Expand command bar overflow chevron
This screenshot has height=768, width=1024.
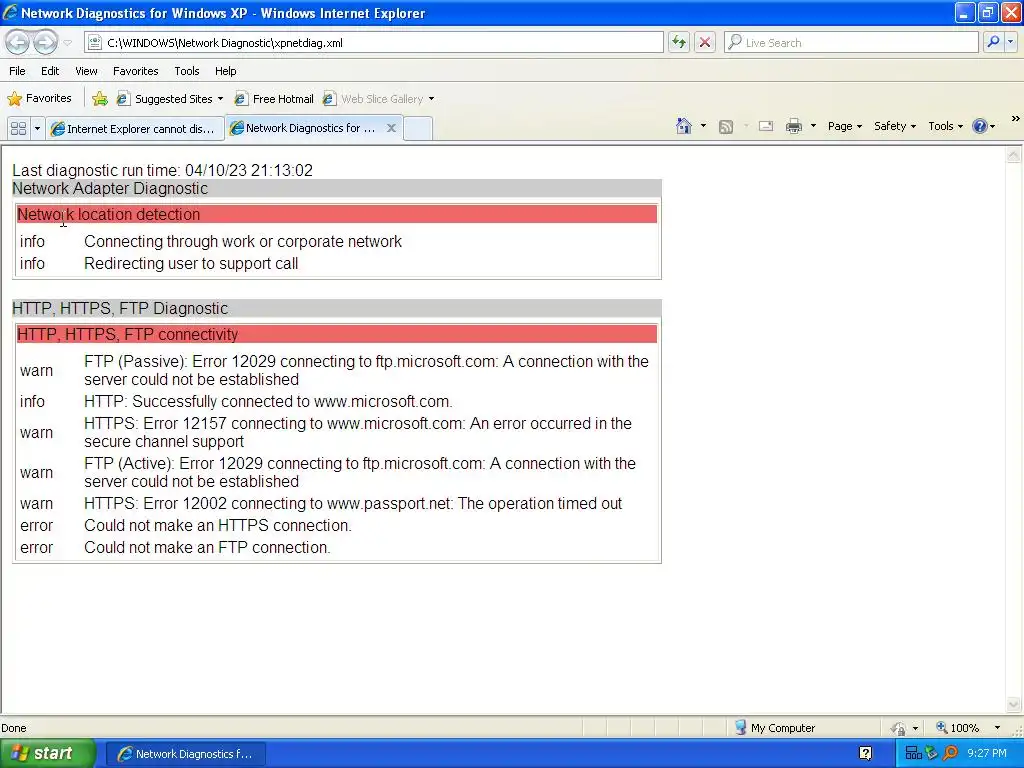pyautogui.click(x=1016, y=119)
